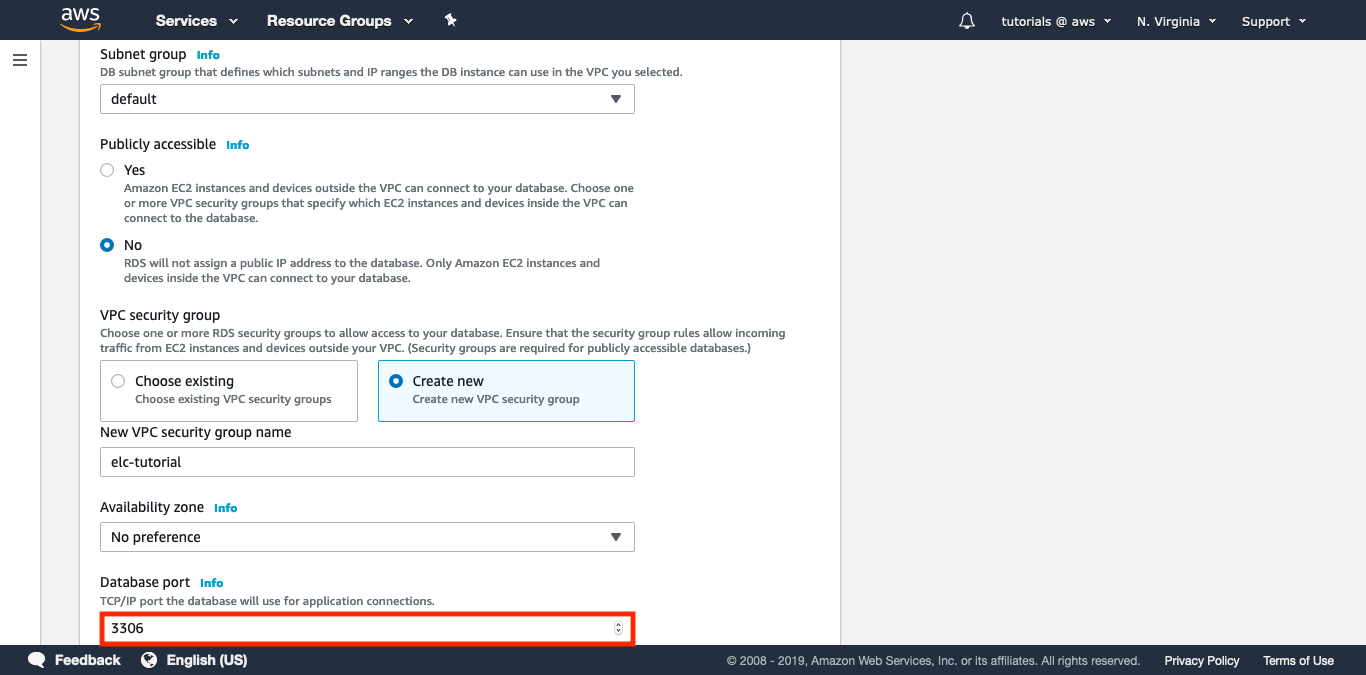Click the Feedback speech bubble icon
The height and width of the screenshot is (675, 1366).
pyautogui.click(x=37, y=660)
